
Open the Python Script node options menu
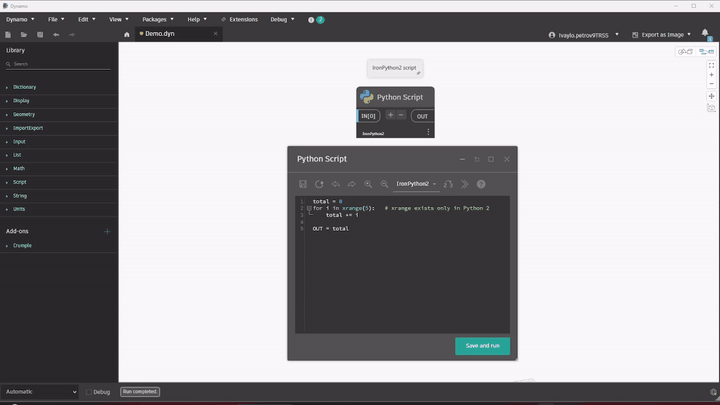tap(428, 132)
